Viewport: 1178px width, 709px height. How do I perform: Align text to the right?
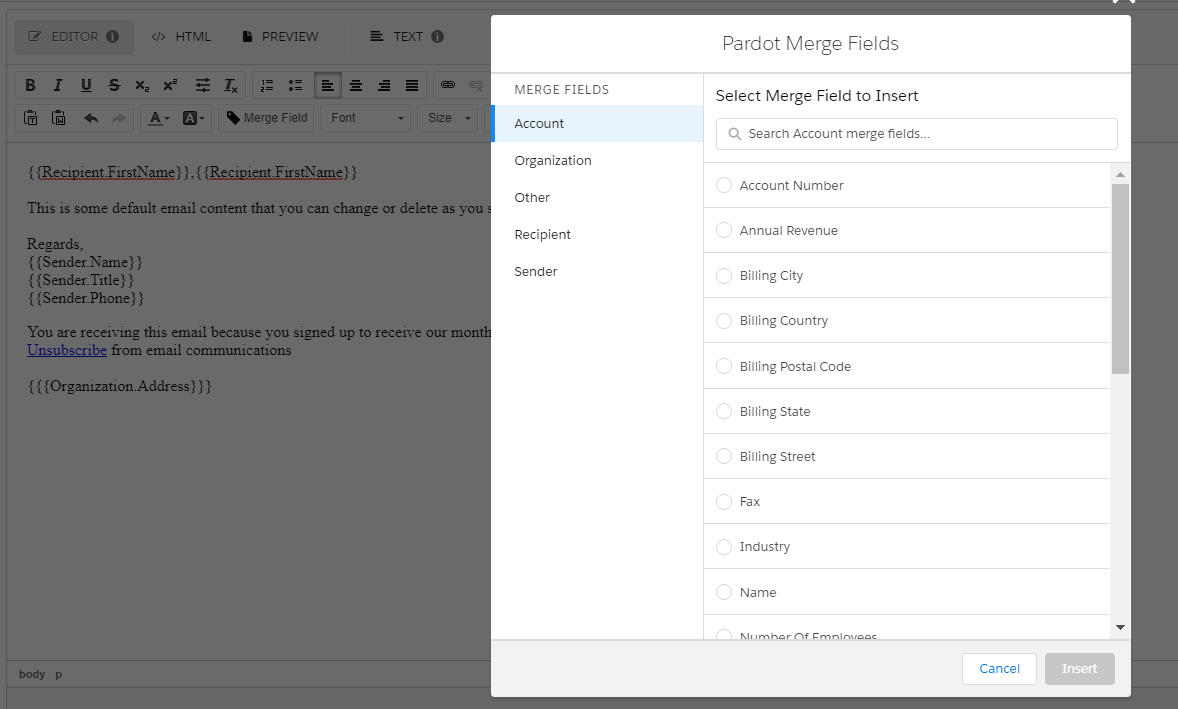384,86
